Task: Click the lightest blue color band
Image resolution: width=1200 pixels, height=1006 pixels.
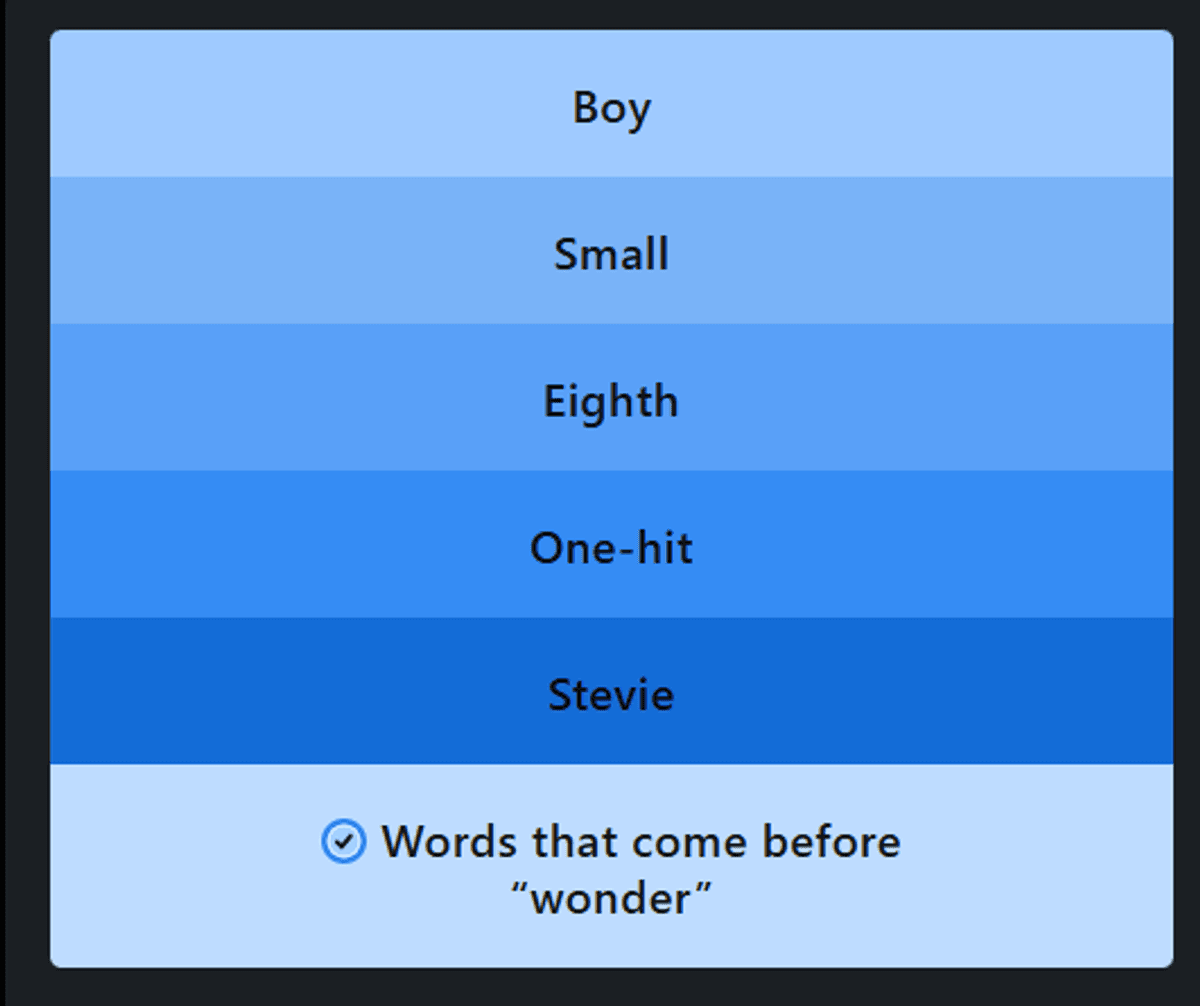Action: 300,105
